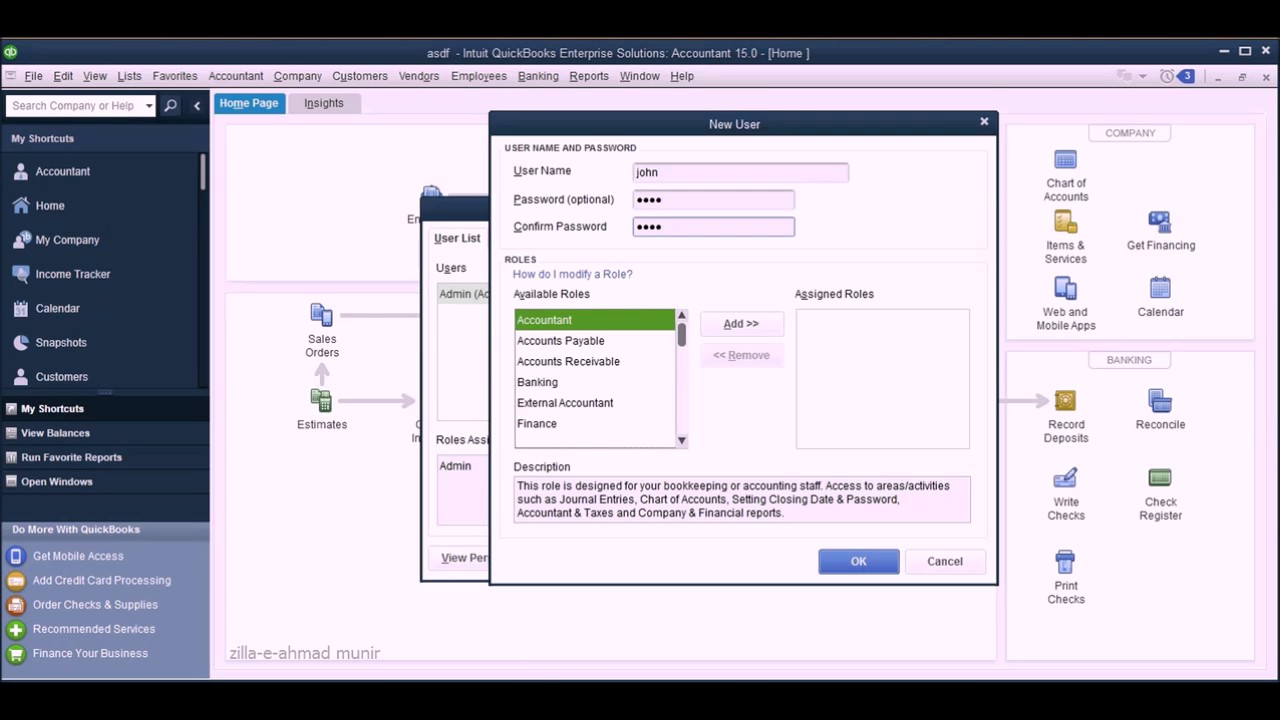Click OK in New User dialog

pos(859,561)
